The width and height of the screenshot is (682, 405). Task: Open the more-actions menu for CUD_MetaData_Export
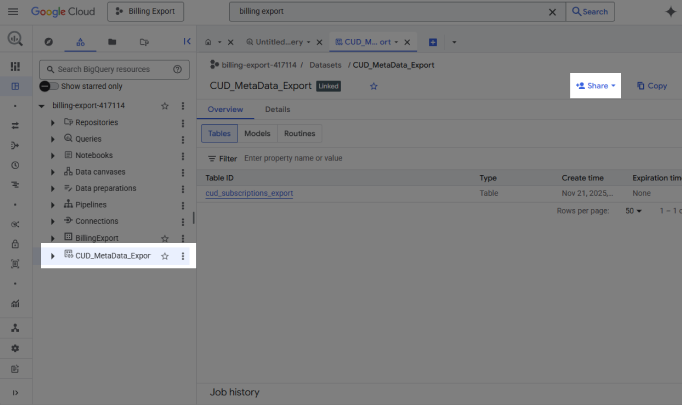click(x=182, y=256)
